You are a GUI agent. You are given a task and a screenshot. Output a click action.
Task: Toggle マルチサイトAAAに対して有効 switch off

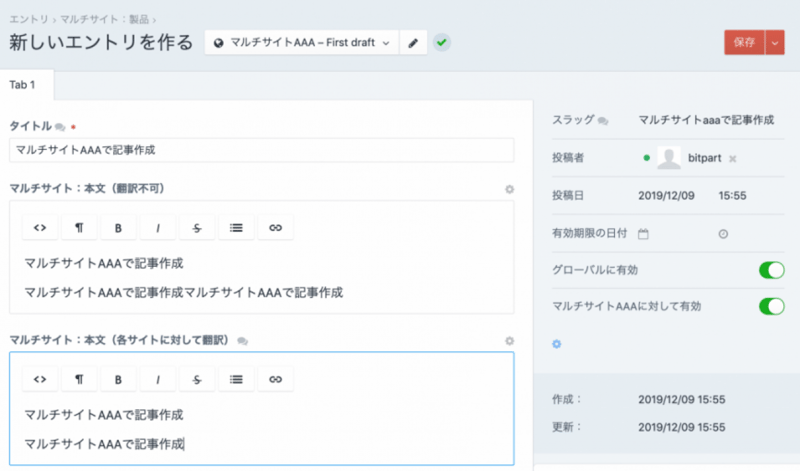coord(771,306)
